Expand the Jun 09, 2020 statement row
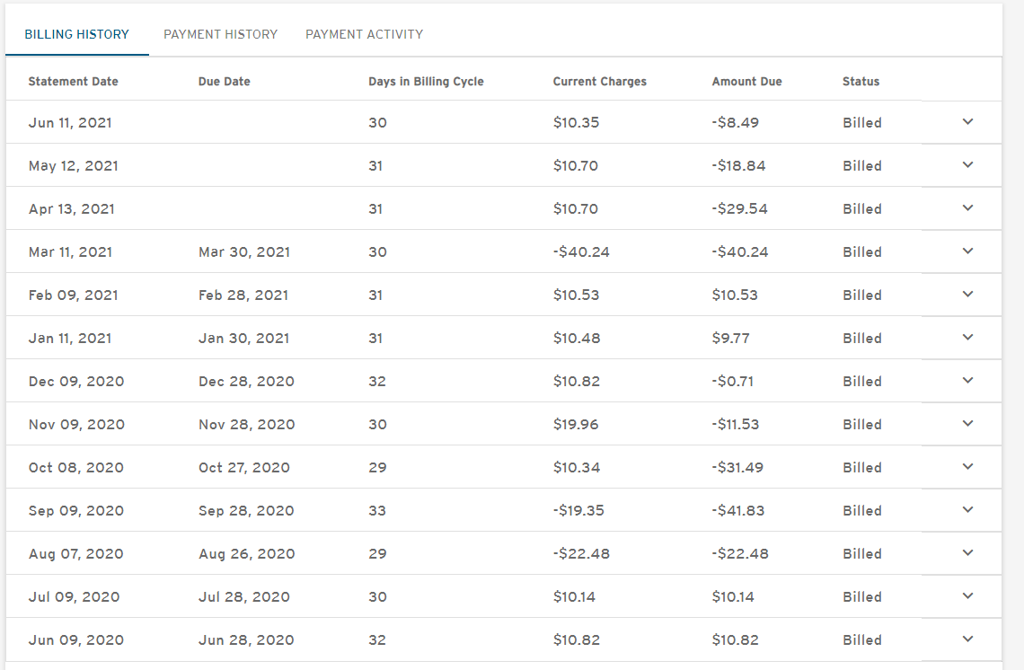This screenshot has height=670, width=1024. [x=968, y=639]
